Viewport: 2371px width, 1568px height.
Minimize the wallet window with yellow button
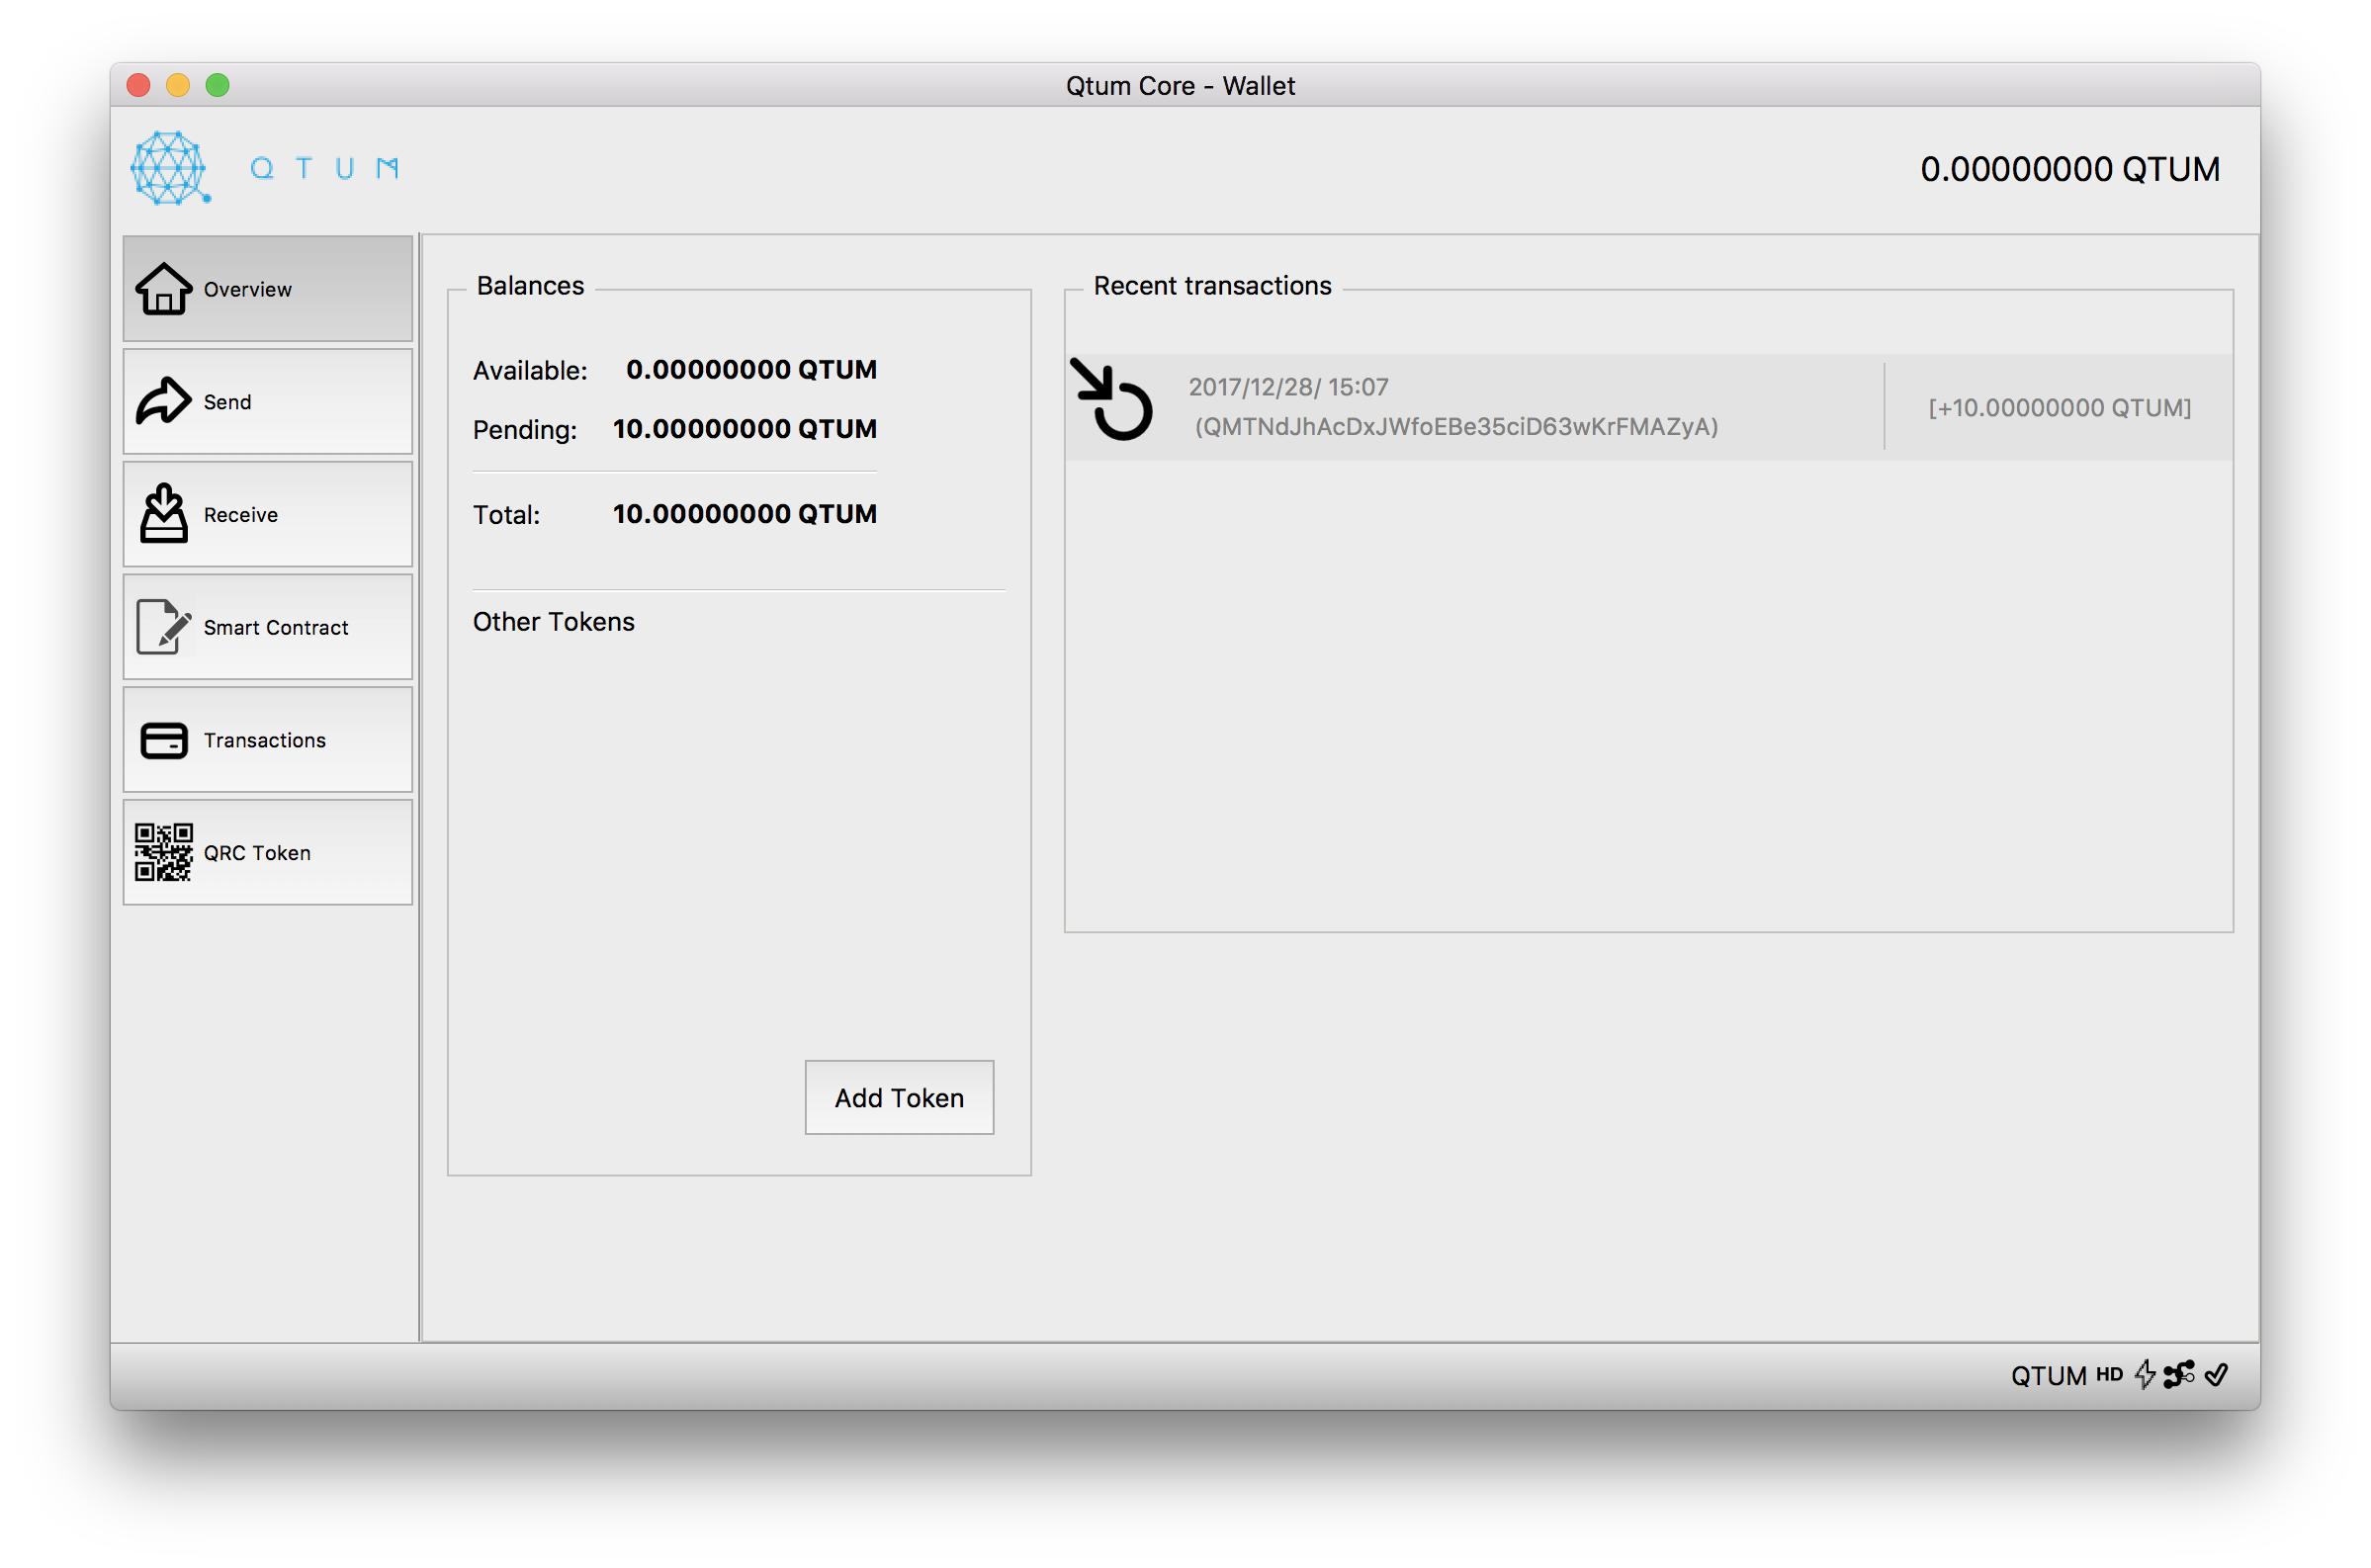[x=179, y=86]
